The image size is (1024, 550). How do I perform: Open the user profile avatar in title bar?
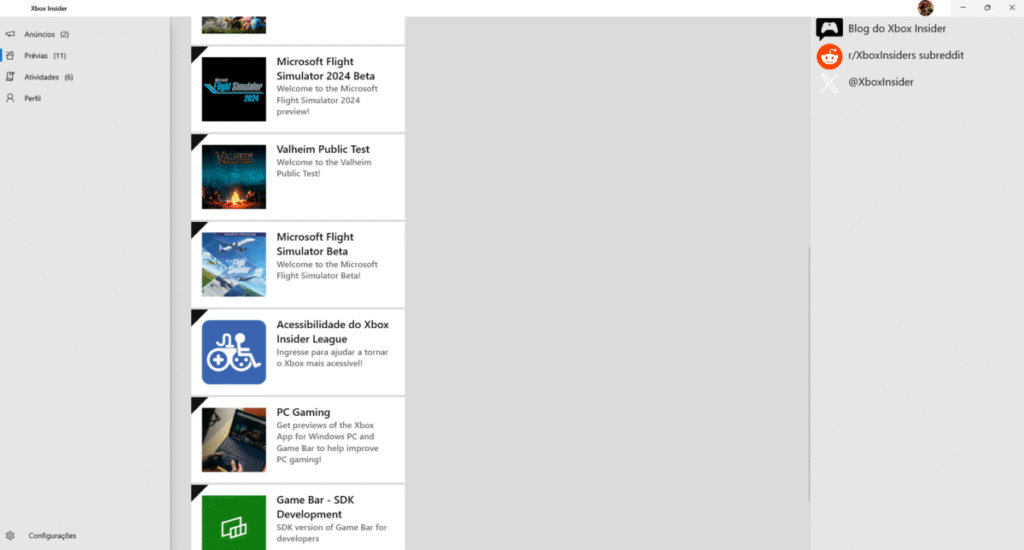[x=925, y=8]
